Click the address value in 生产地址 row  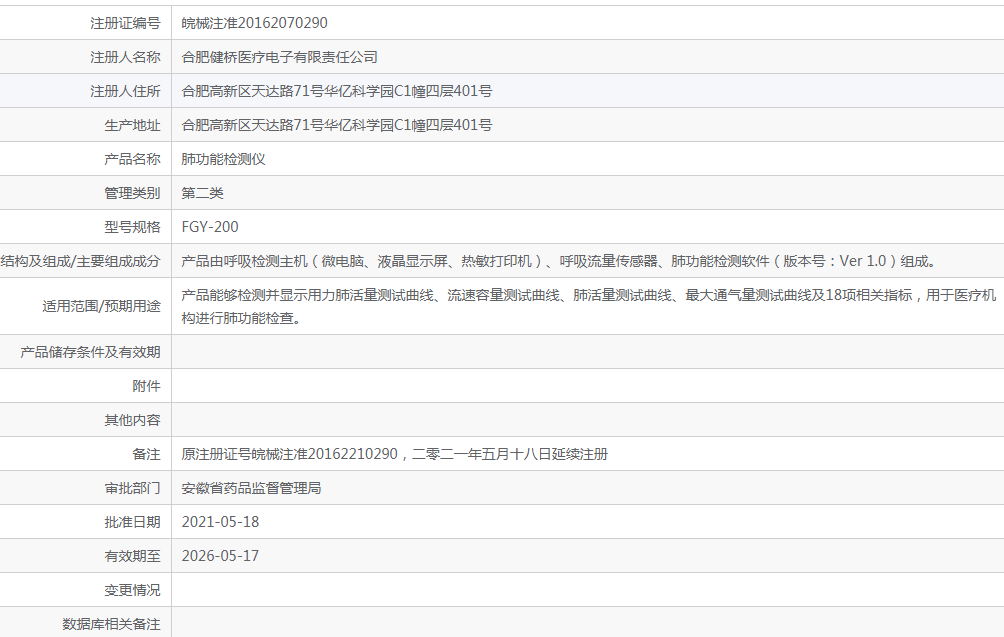coord(336,125)
